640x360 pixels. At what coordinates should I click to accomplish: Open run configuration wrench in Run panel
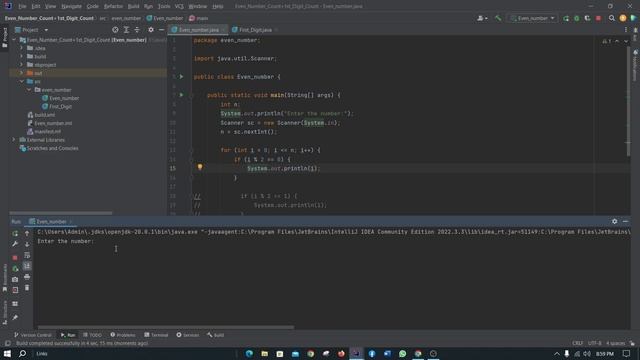click(x=15, y=244)
